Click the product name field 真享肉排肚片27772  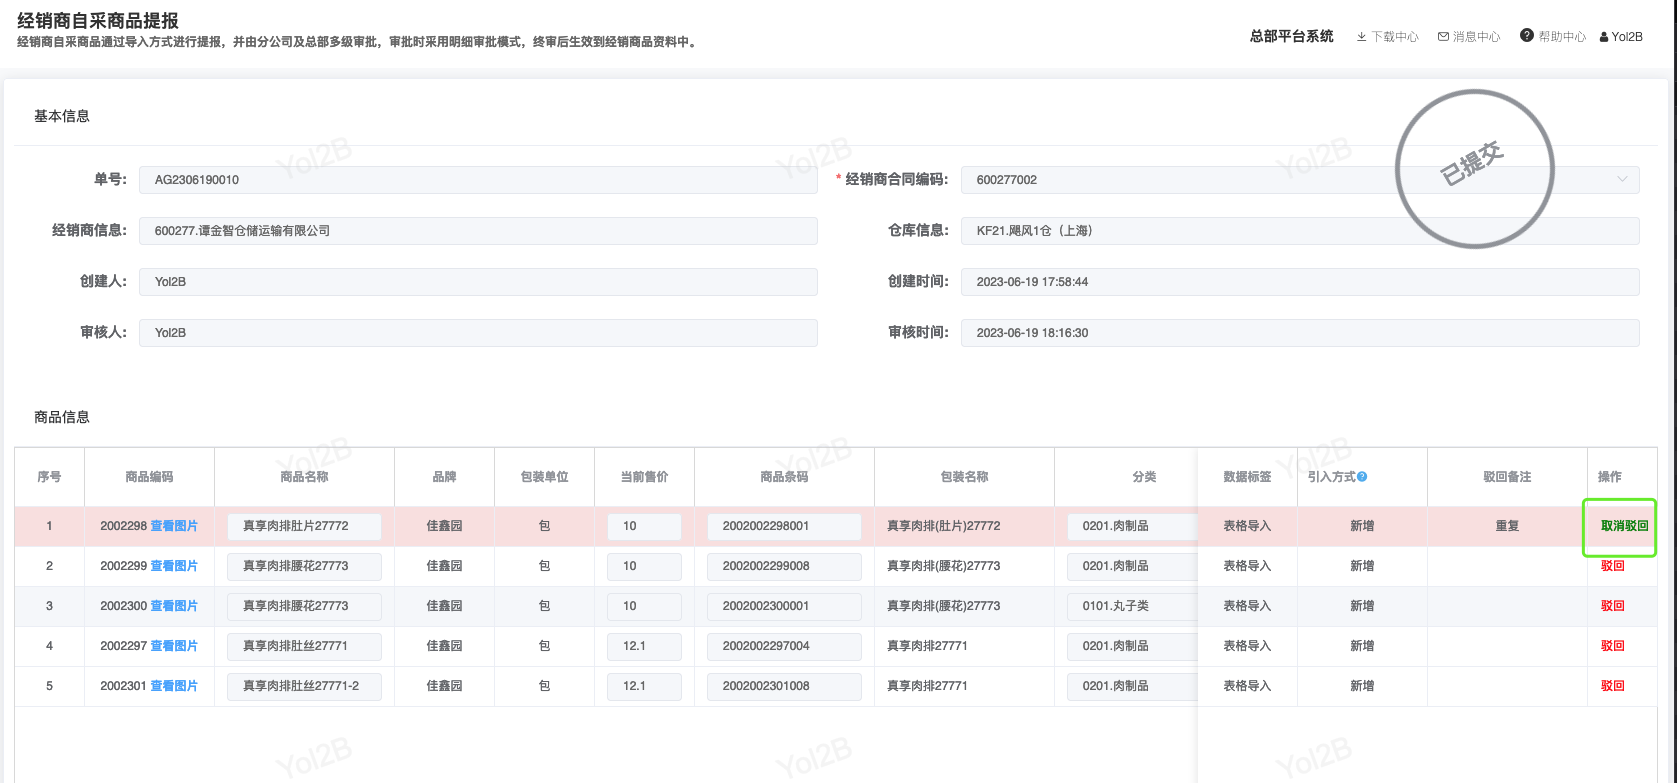pyautogui.click(x=304, y=526)
